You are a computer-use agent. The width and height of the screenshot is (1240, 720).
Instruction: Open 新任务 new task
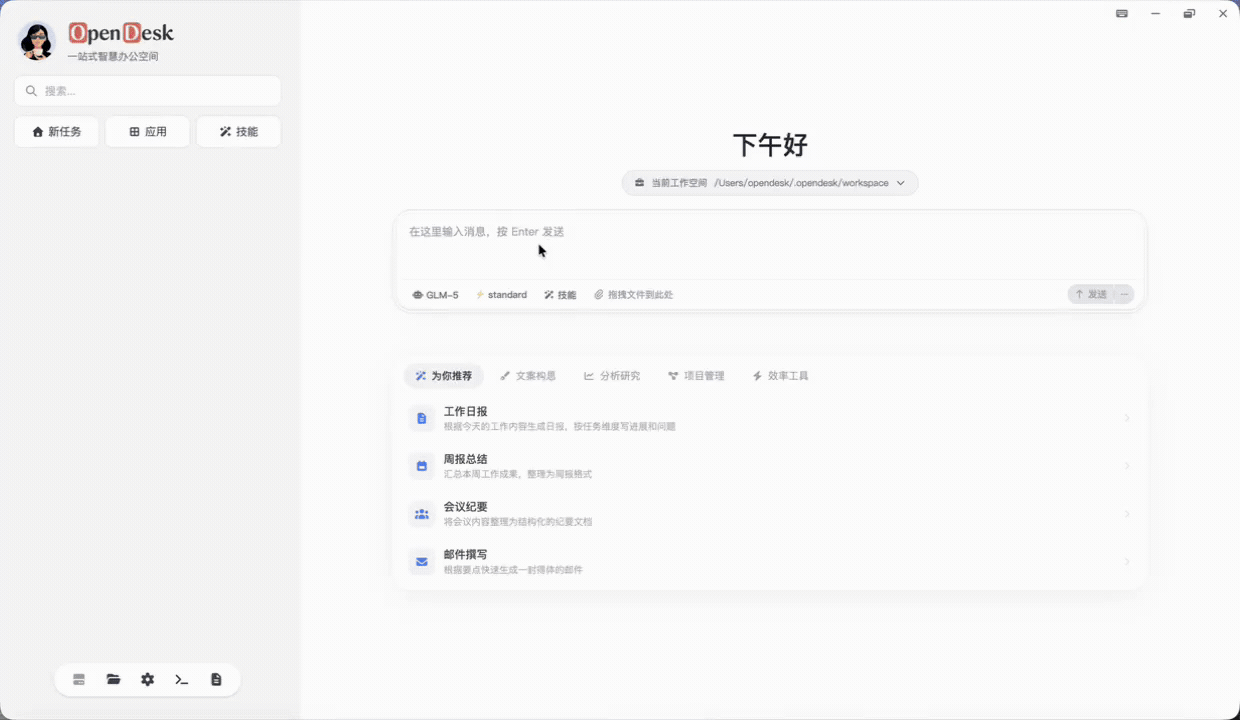tap(57, 132)
